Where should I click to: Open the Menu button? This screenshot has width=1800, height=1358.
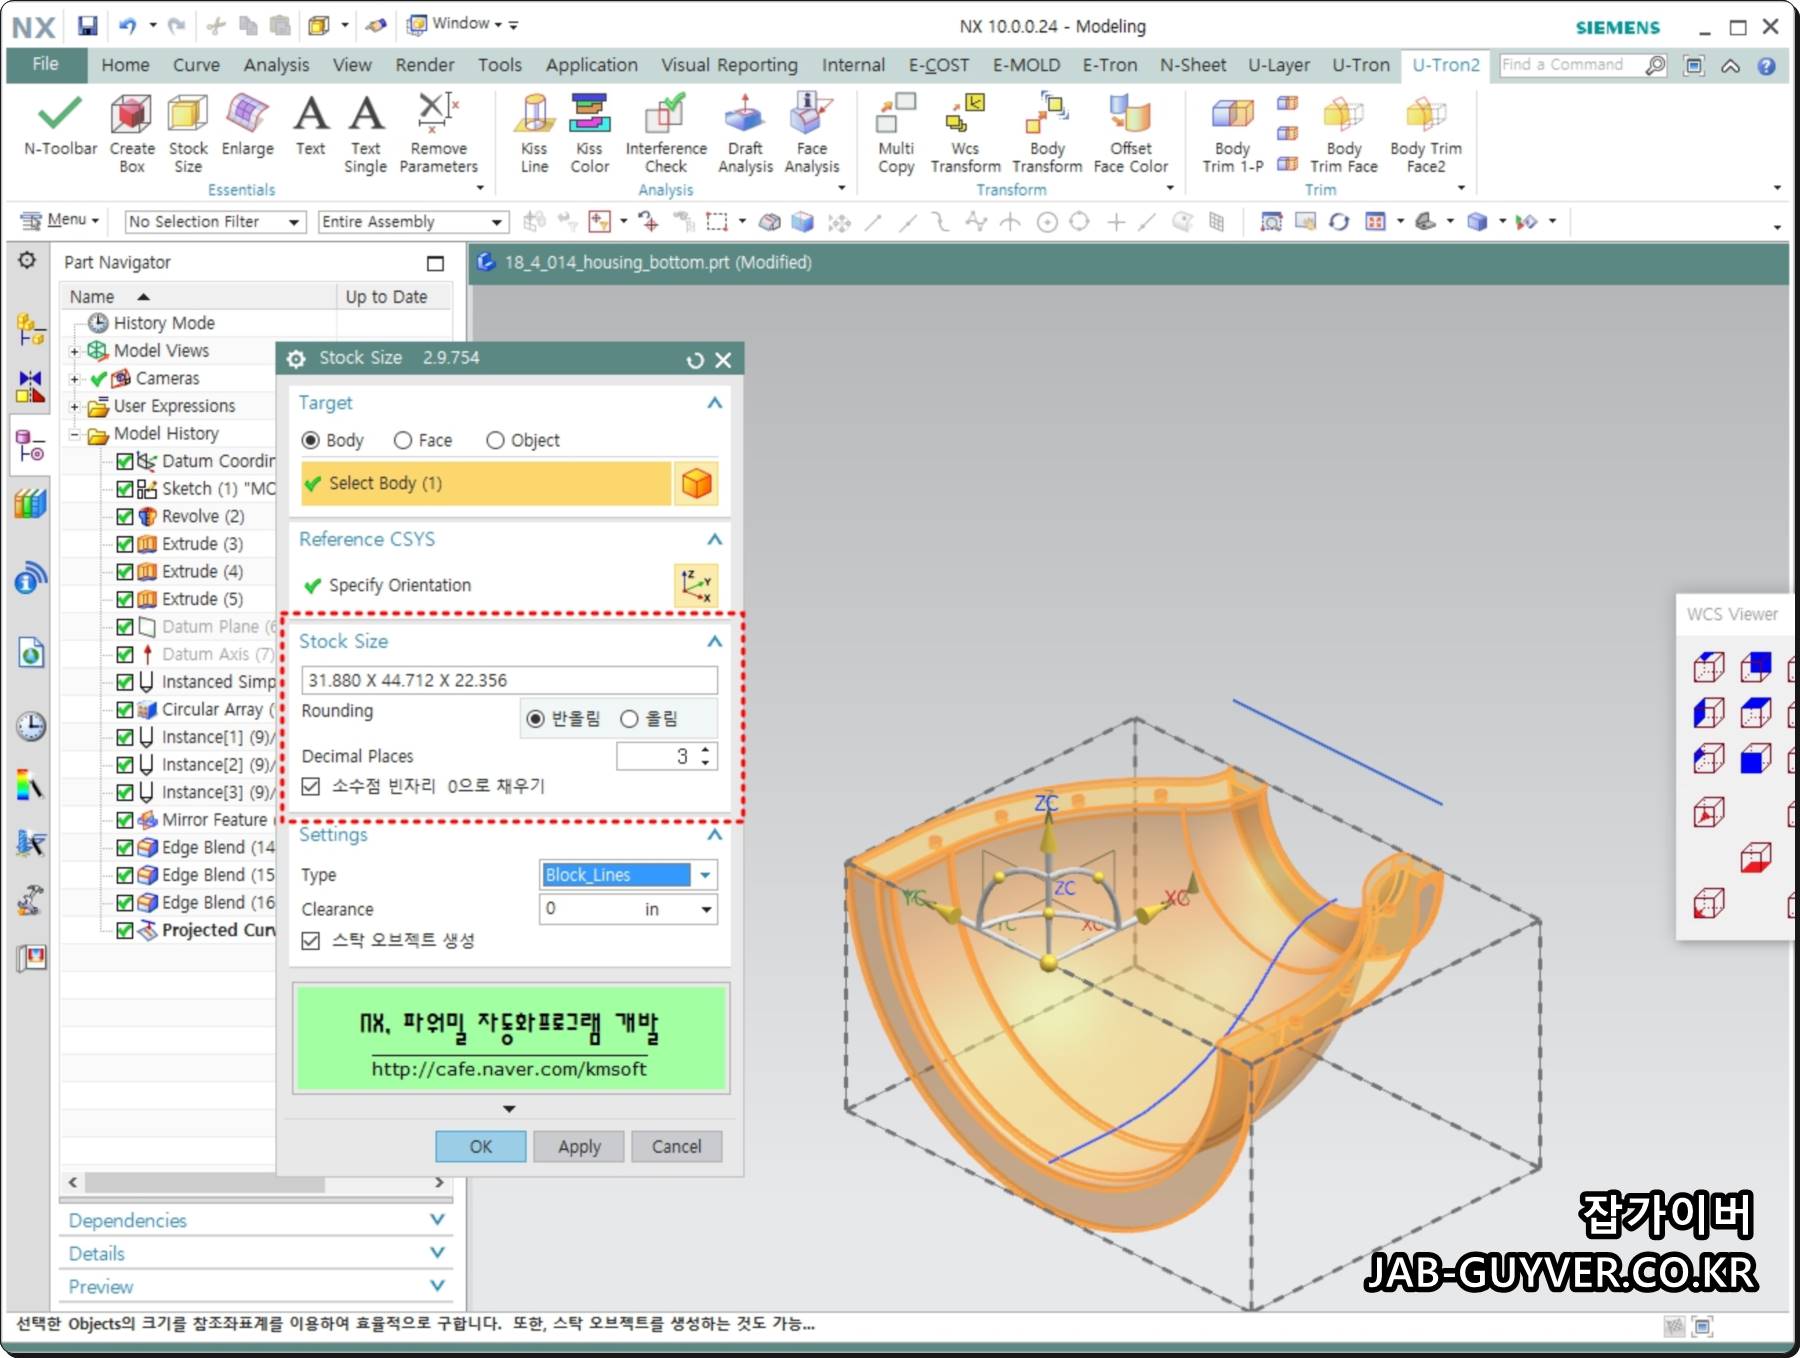click(x=60, y=220)
